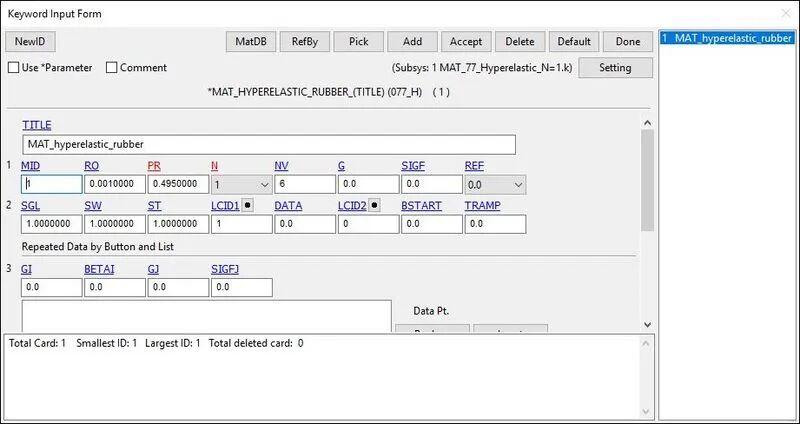The image size is (800, 424).
Task: Click the Pick button
Action: 359,42
